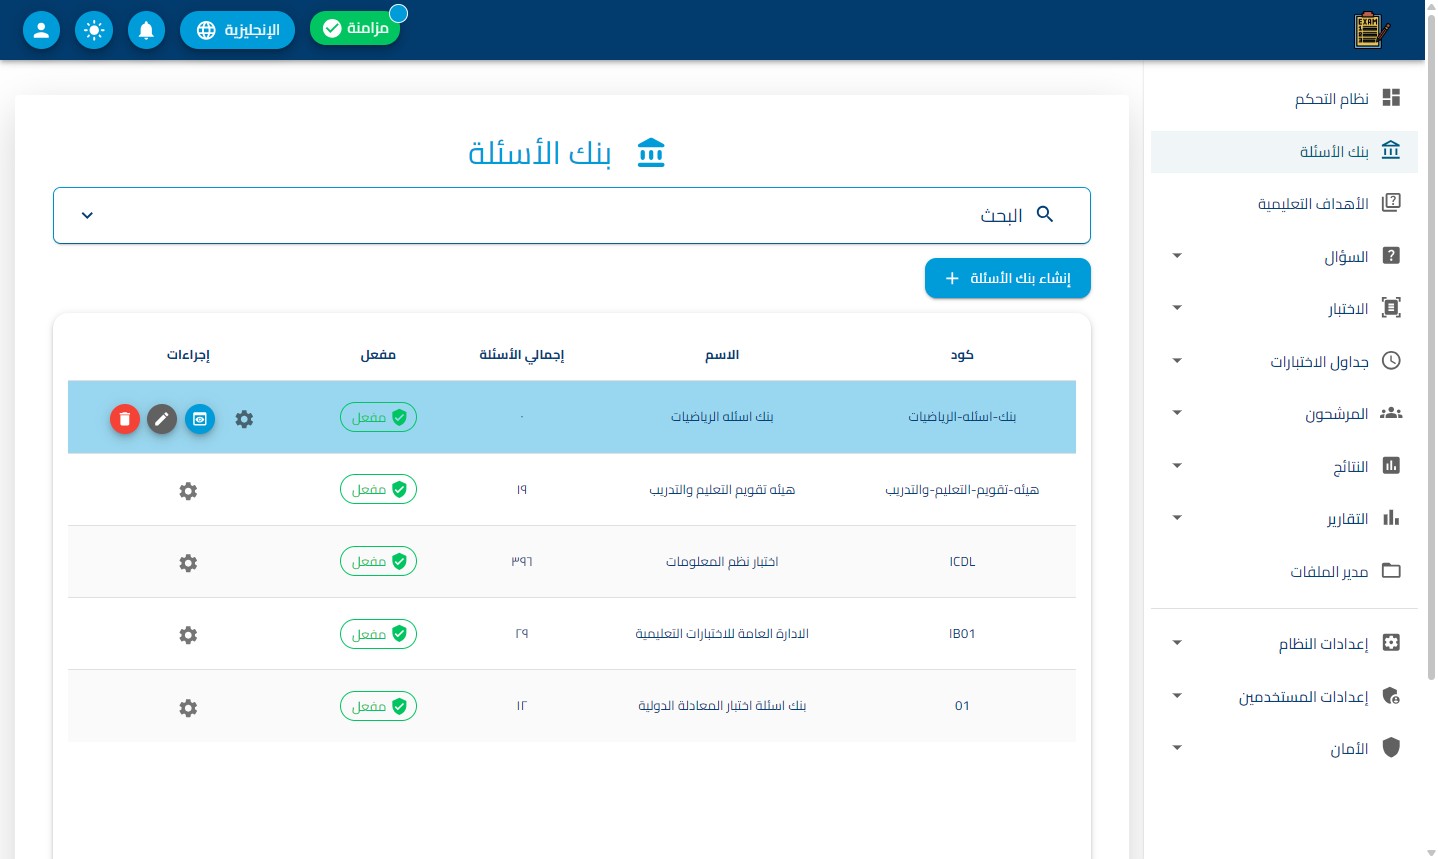The width and height of the screenshot is (1438, 859).
Task: Focus the البحث search field
Action: tap(571, 215)
